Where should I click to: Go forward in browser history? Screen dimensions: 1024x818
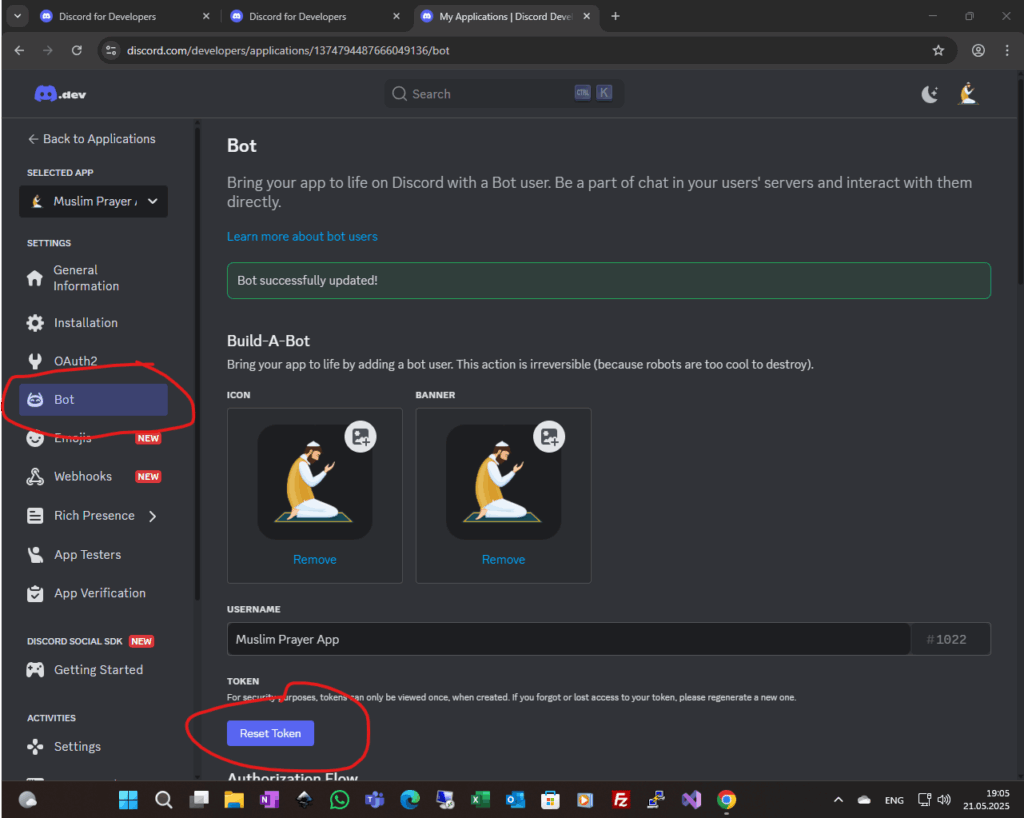pos(48,50)
